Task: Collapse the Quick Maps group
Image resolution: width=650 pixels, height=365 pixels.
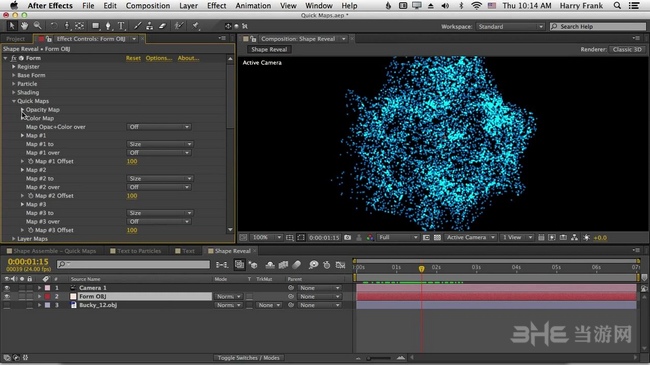Action: 14,101
